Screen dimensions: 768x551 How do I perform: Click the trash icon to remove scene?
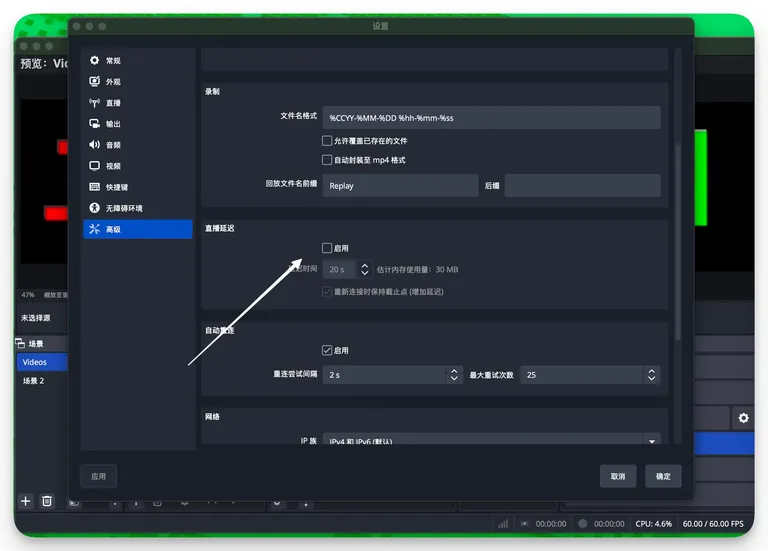tap(47, 501)
